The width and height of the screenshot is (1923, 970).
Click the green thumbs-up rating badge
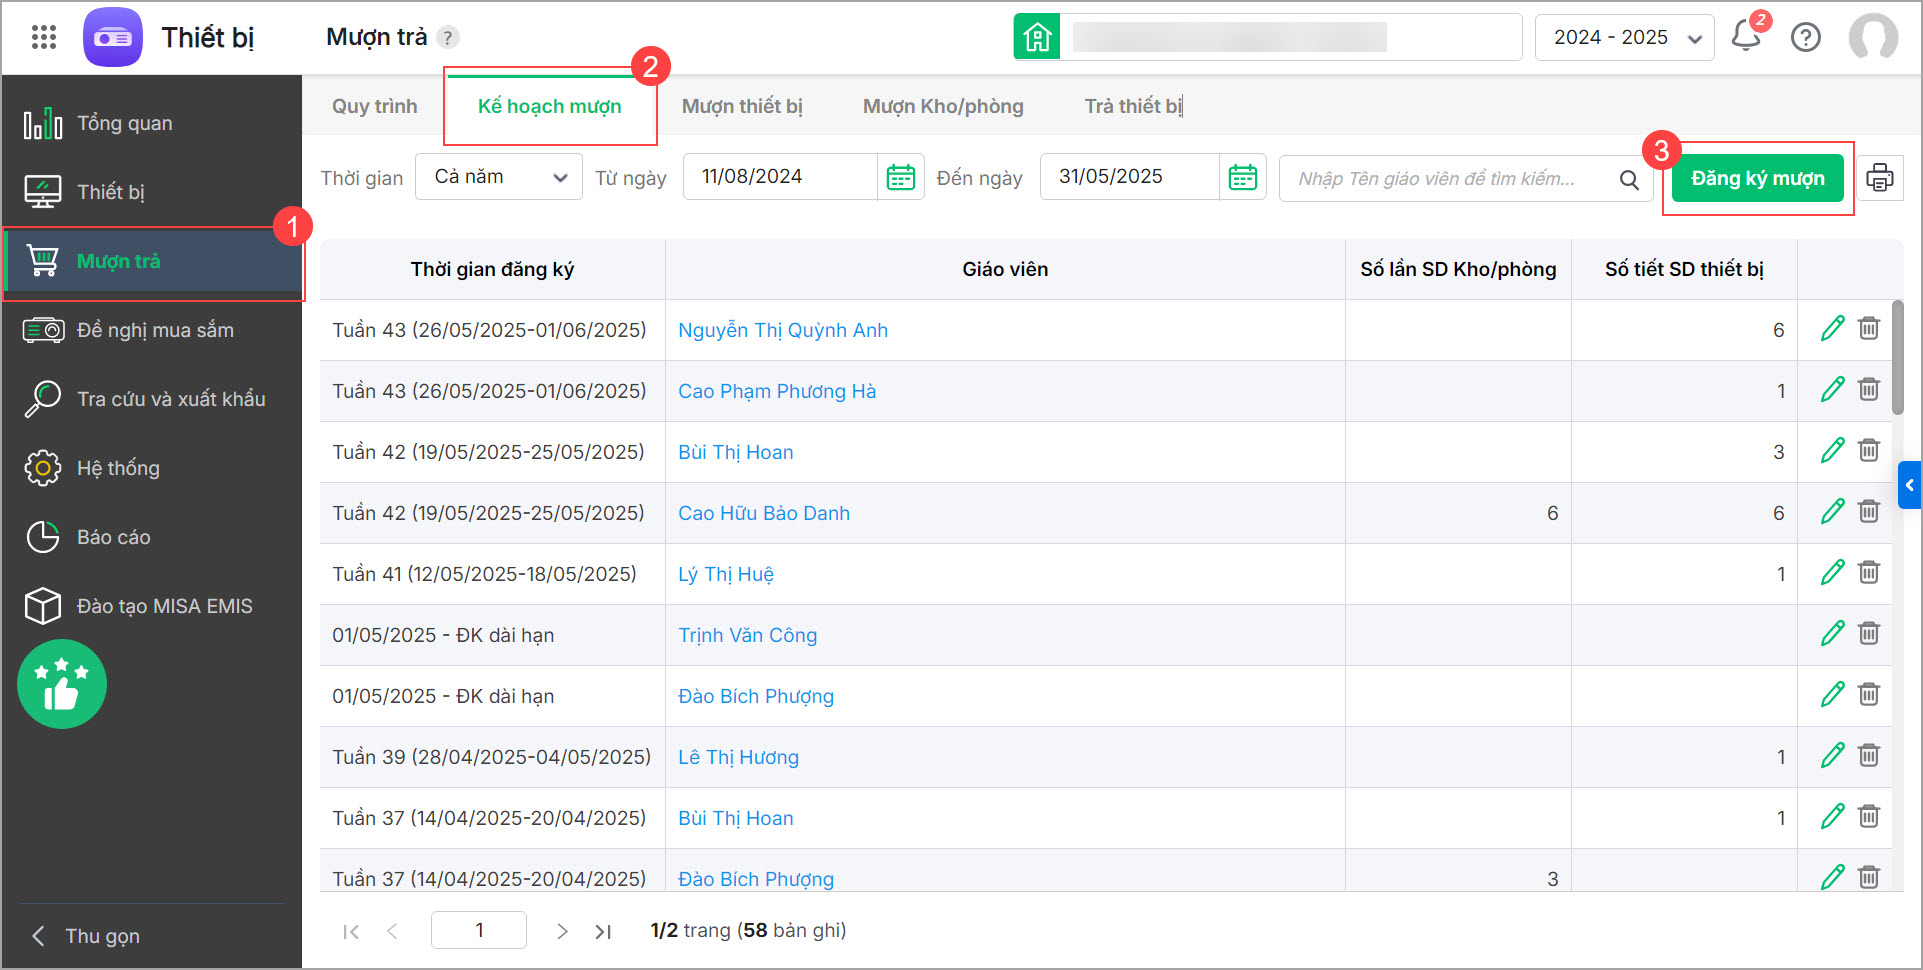pos(62,684)
